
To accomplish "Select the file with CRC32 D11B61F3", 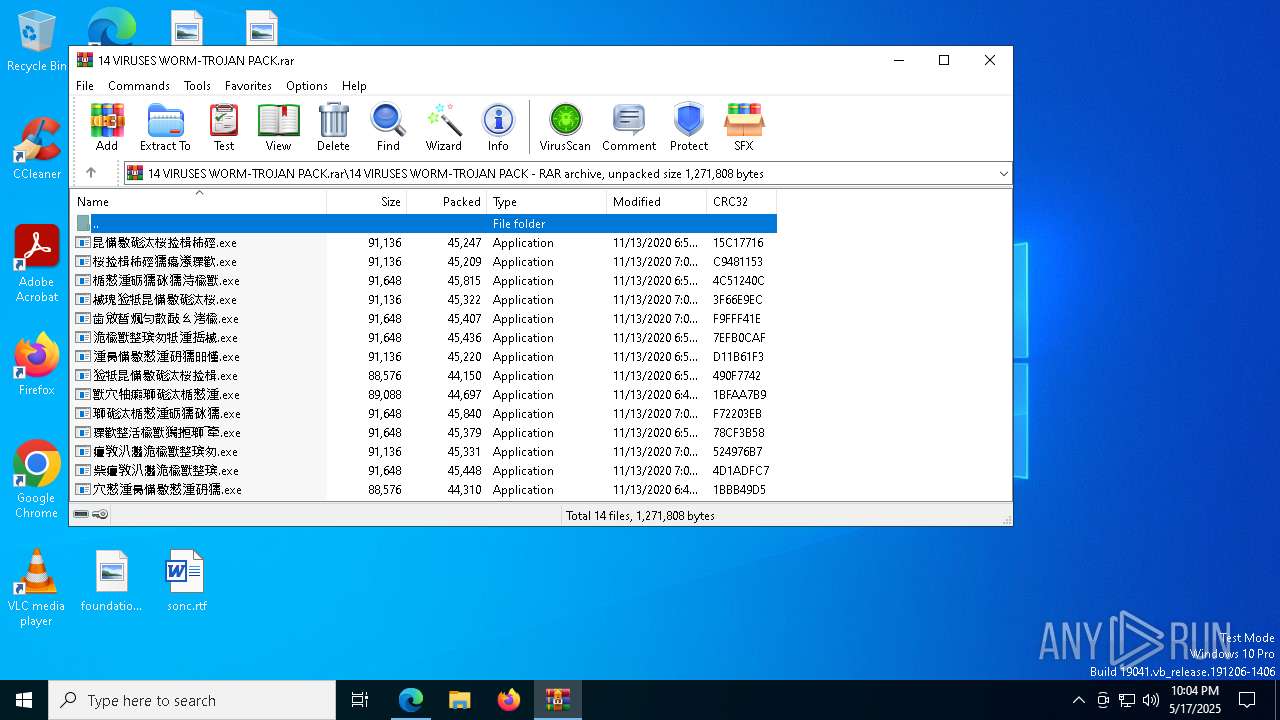I will coord(424,357).
